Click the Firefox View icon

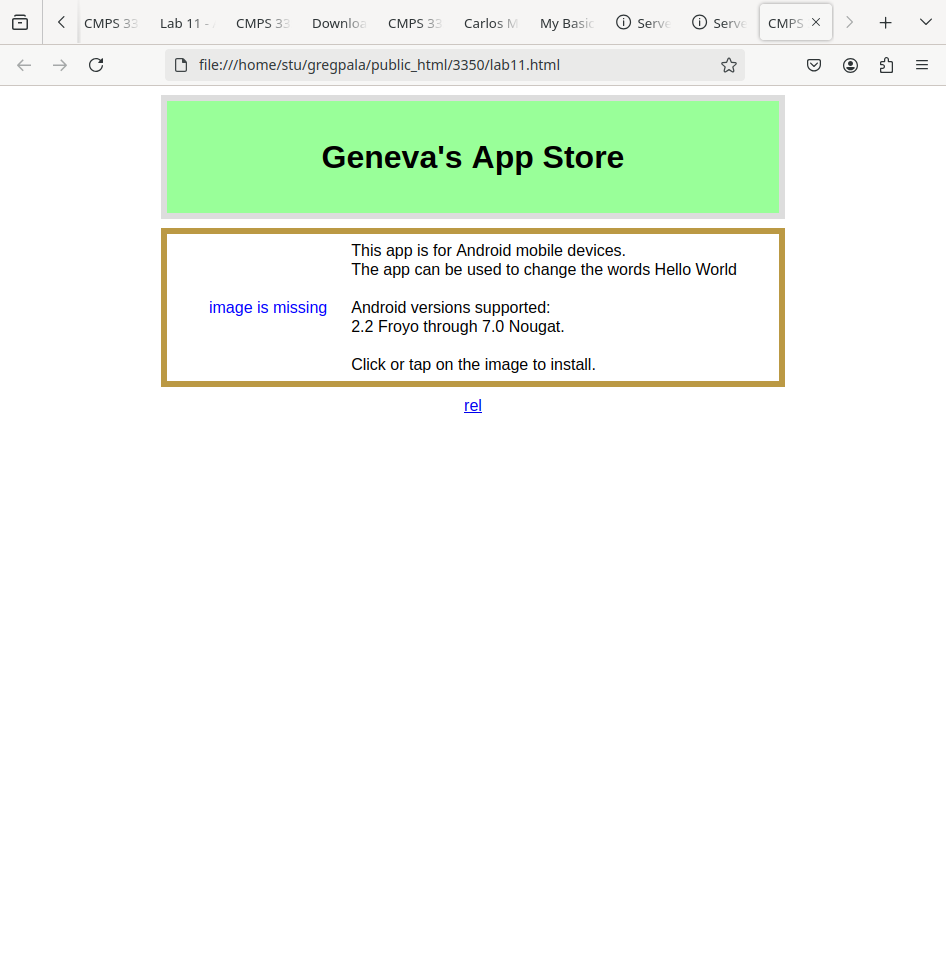click(x=20, y=22)
